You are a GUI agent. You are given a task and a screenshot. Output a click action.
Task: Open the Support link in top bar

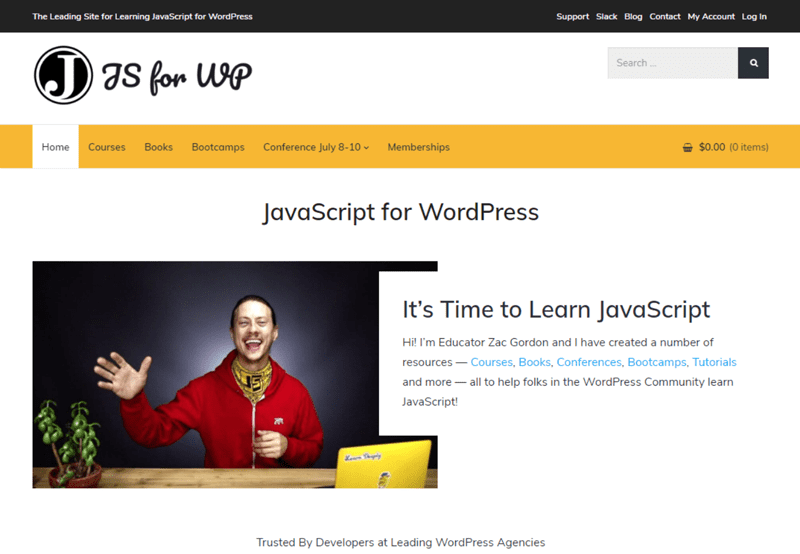572,16
